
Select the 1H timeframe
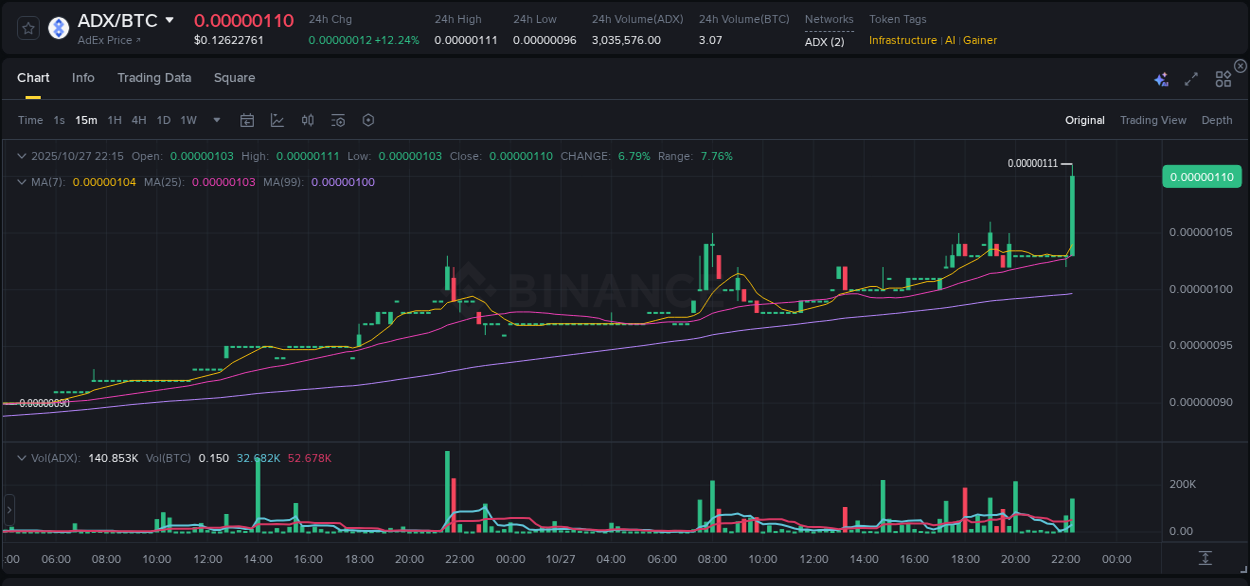tap(113, 120)
